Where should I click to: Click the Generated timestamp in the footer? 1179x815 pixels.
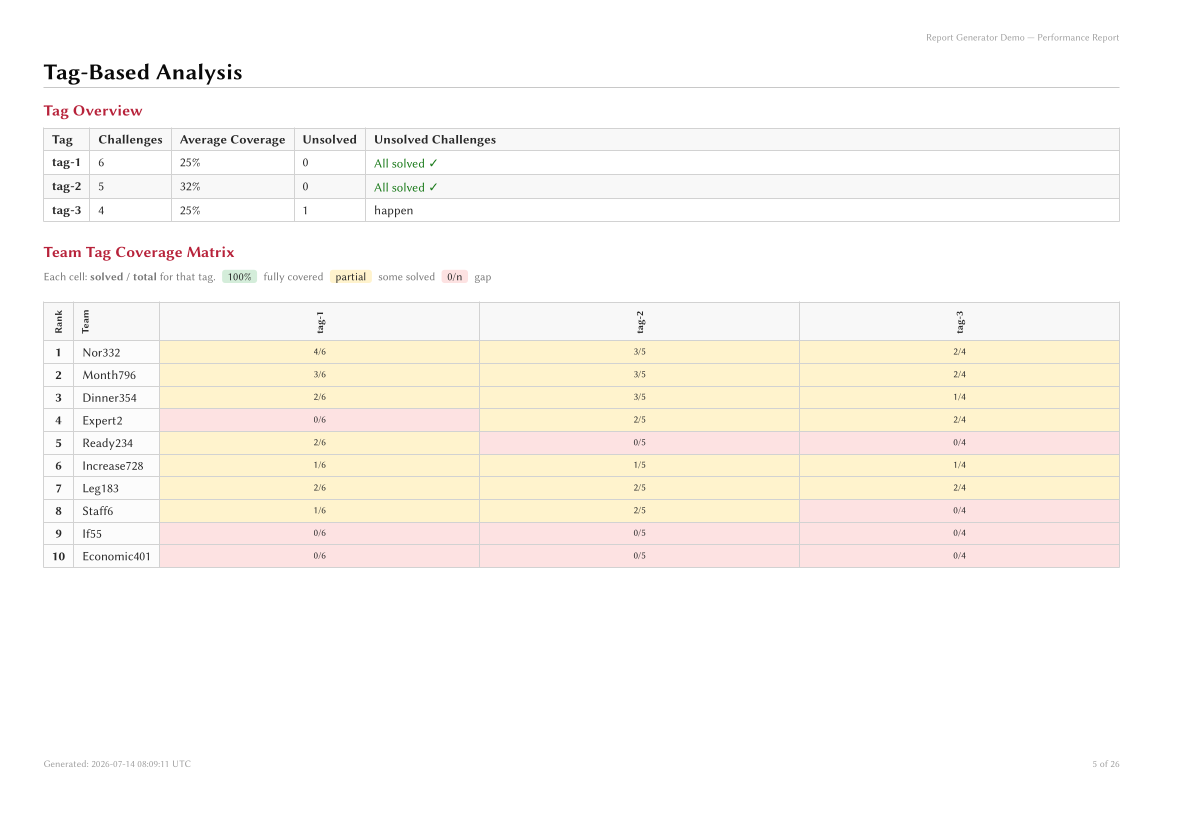tap(117, 764)
